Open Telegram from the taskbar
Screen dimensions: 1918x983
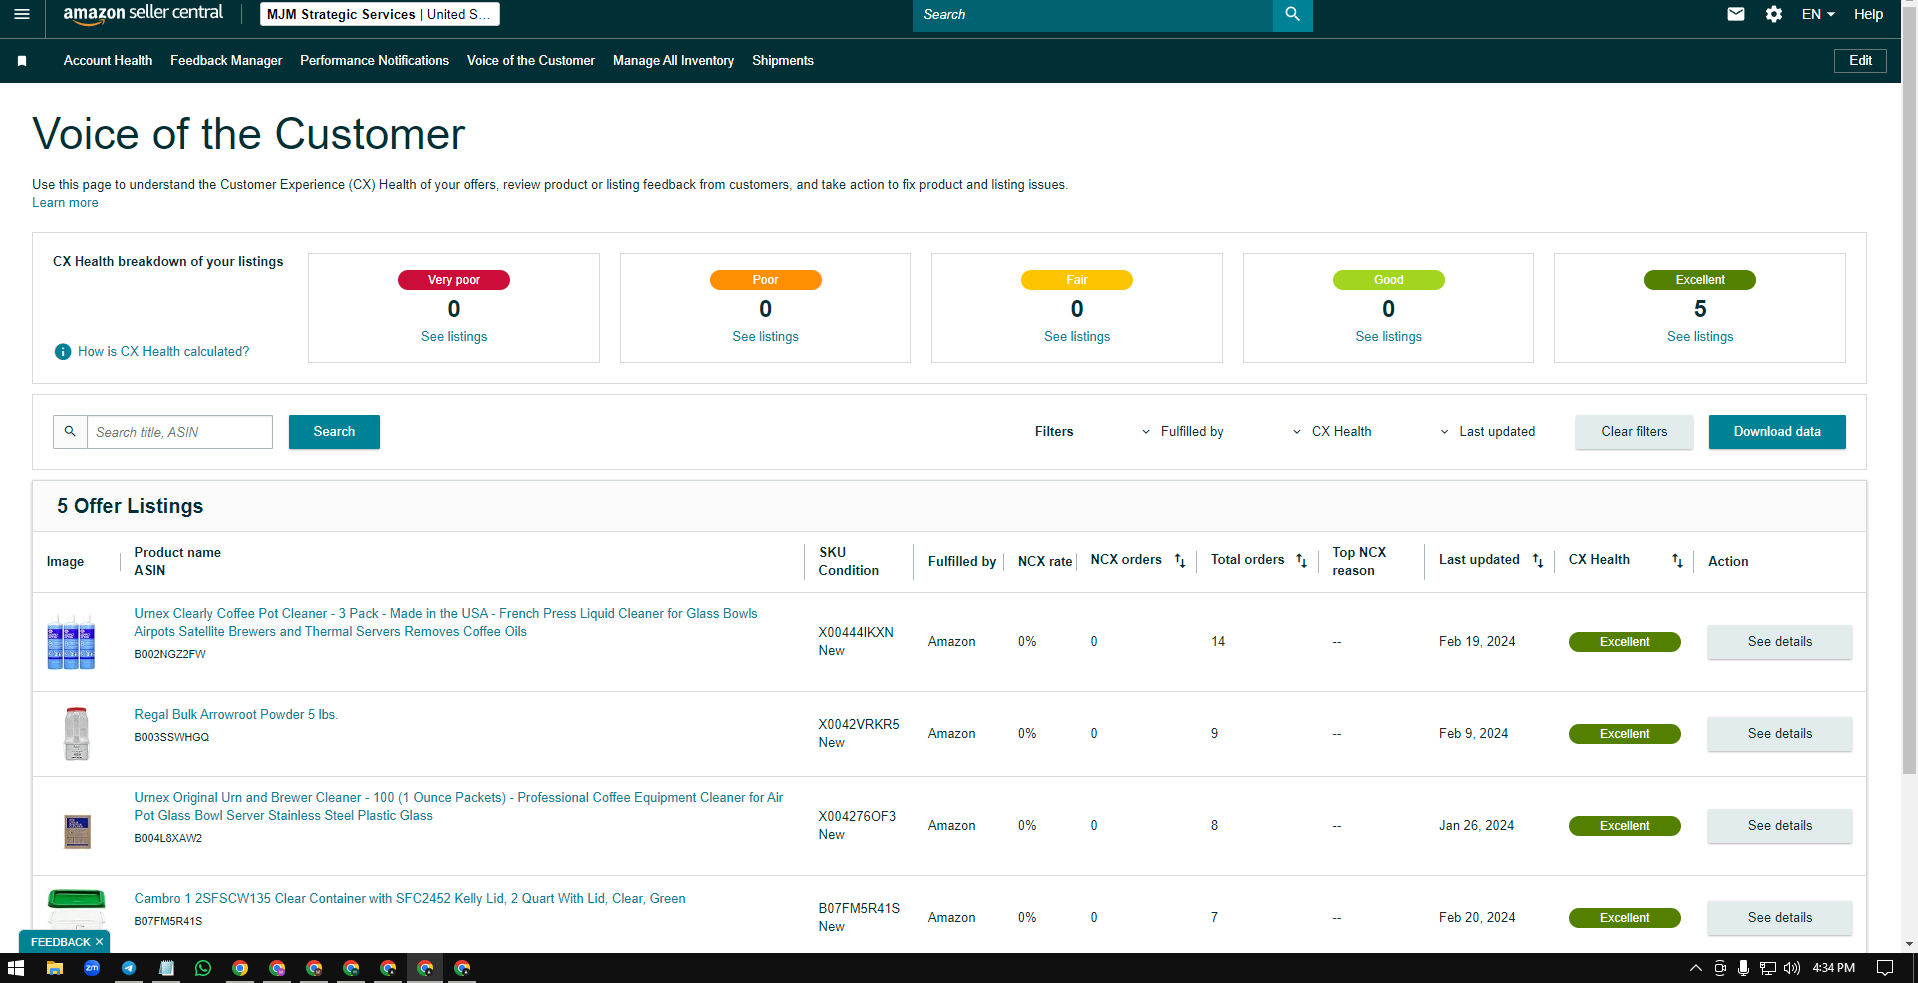coord(129,968)
